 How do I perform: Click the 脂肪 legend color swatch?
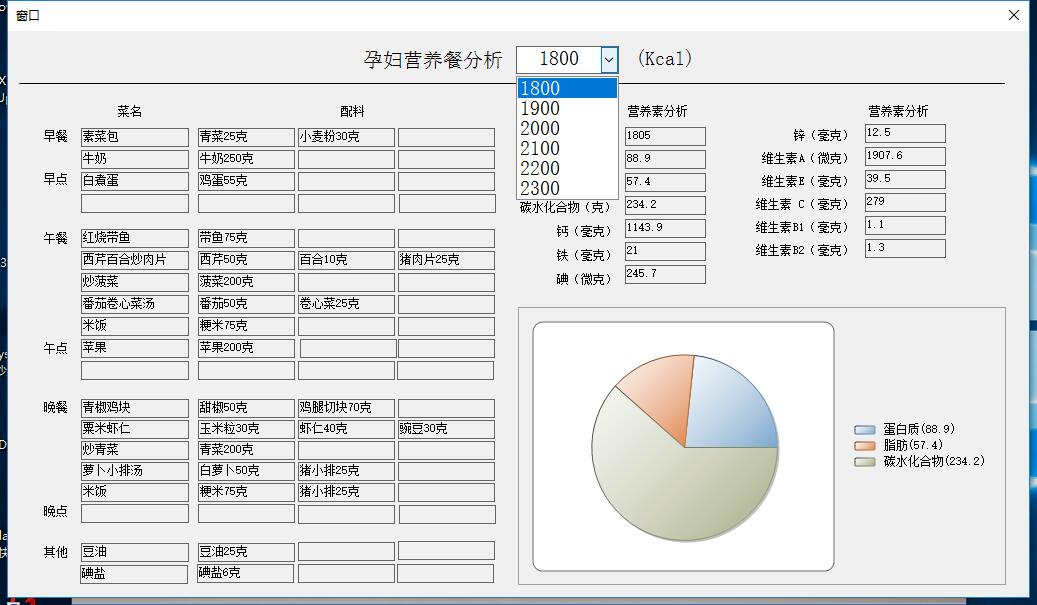(865, 445)
